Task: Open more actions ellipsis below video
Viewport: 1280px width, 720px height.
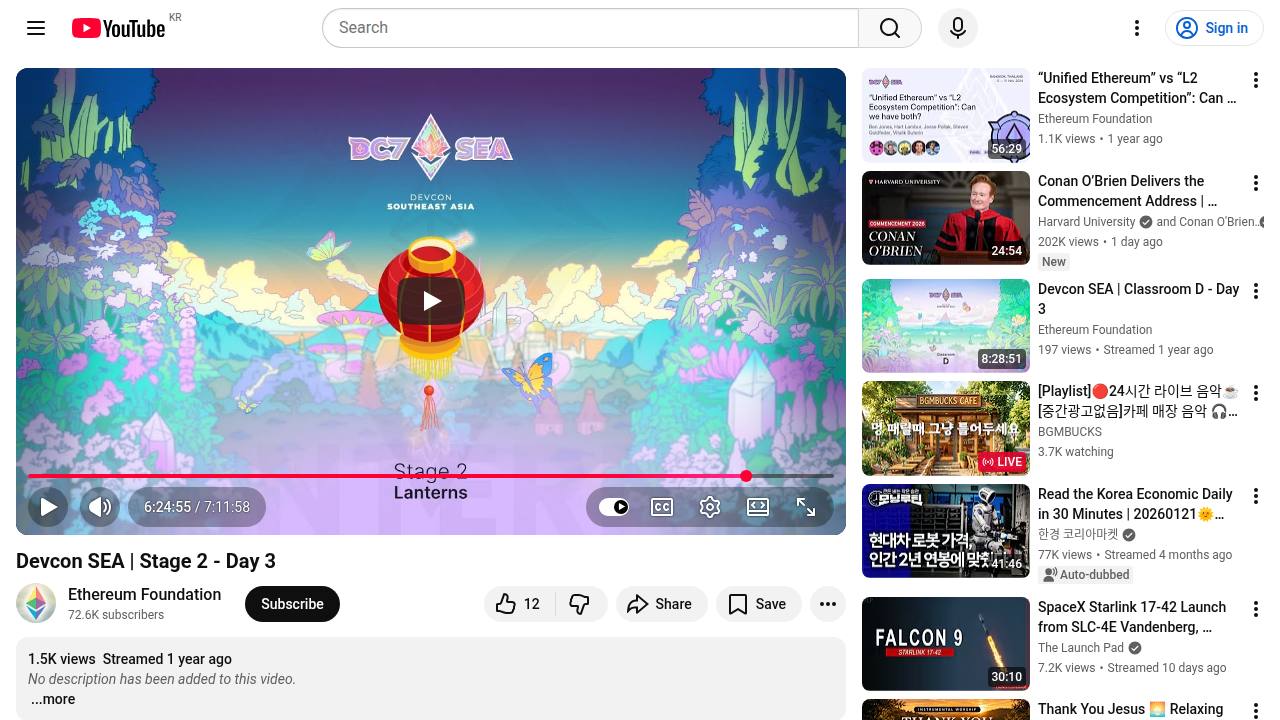Action: click(828, 604)
